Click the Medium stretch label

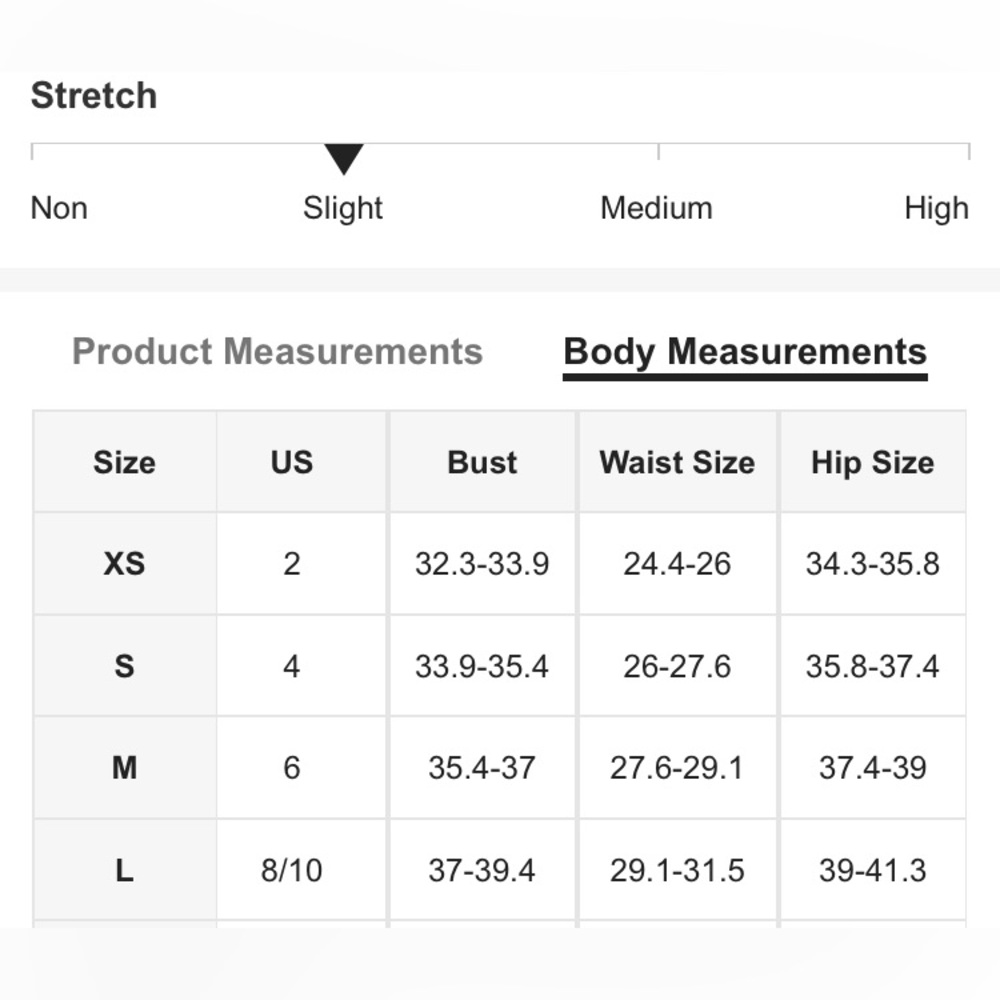click(x=656, y=208)
